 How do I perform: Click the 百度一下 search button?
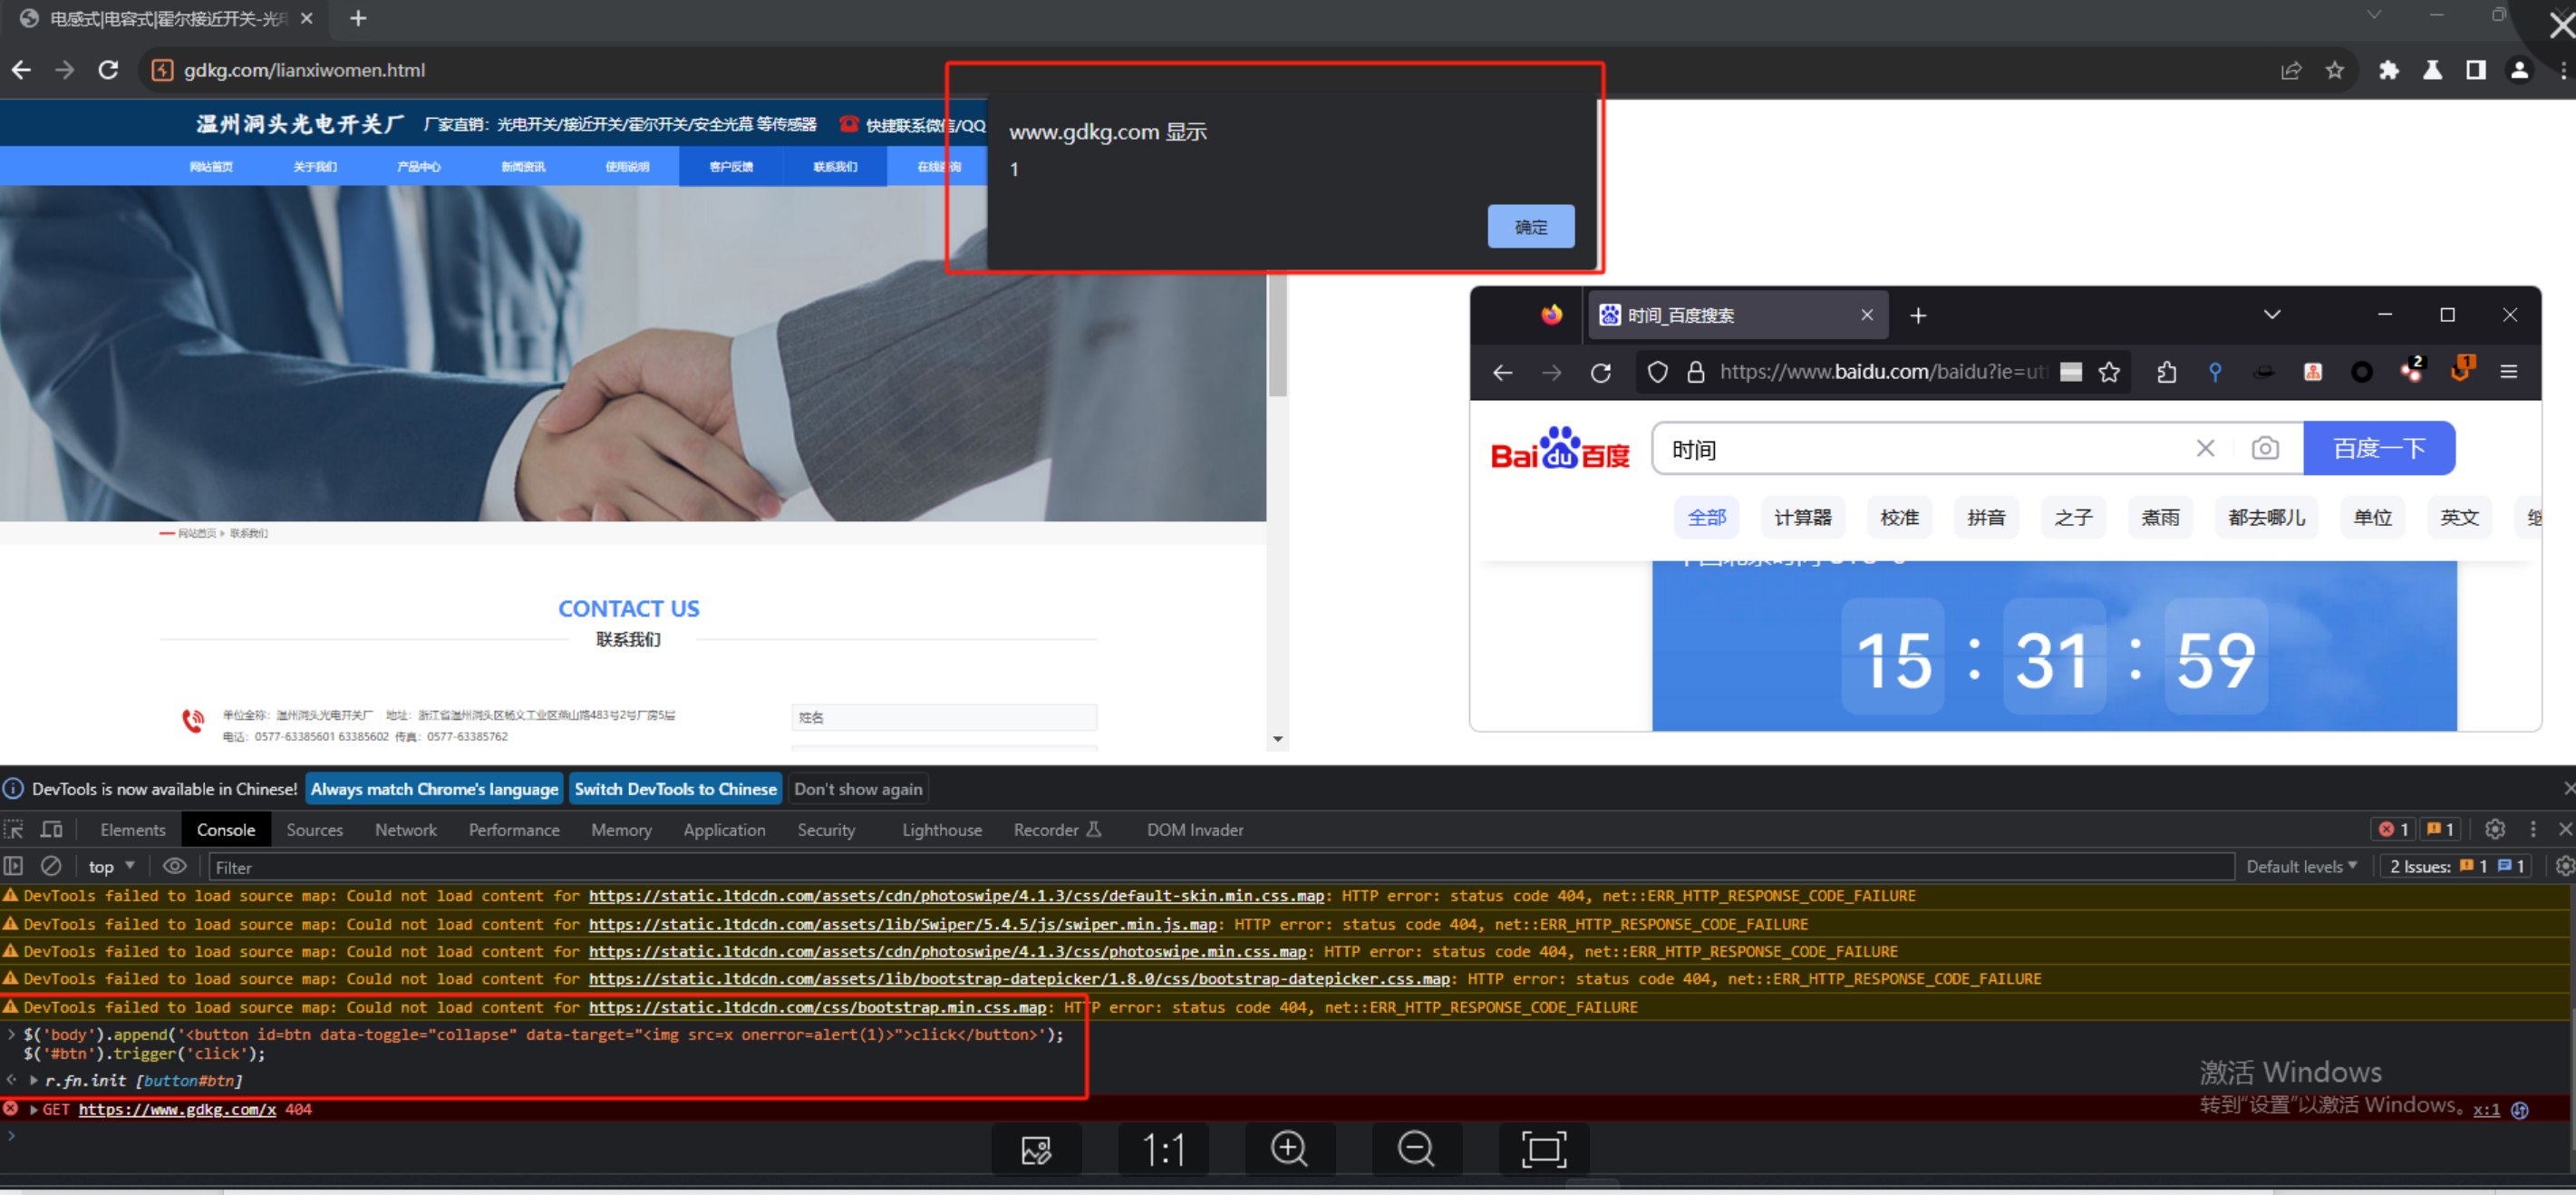2378,448
